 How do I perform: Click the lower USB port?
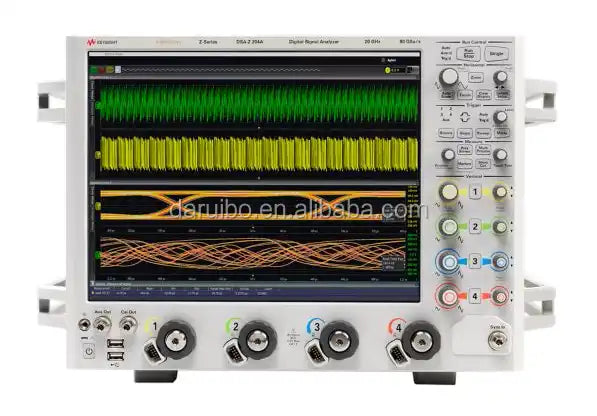point(115,357)
